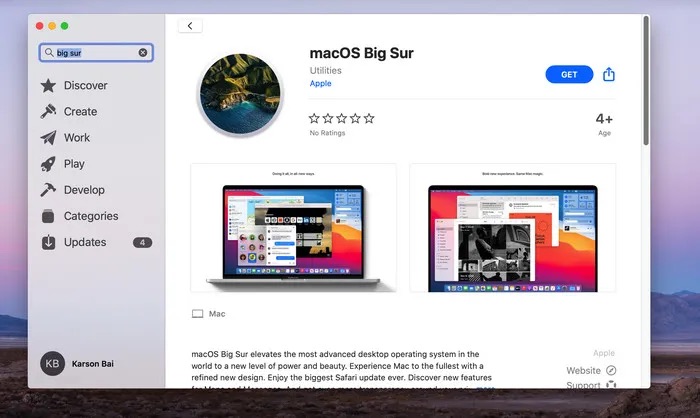
Task: Share macOS Big Sur via share icon
Action: pos(609,75)
